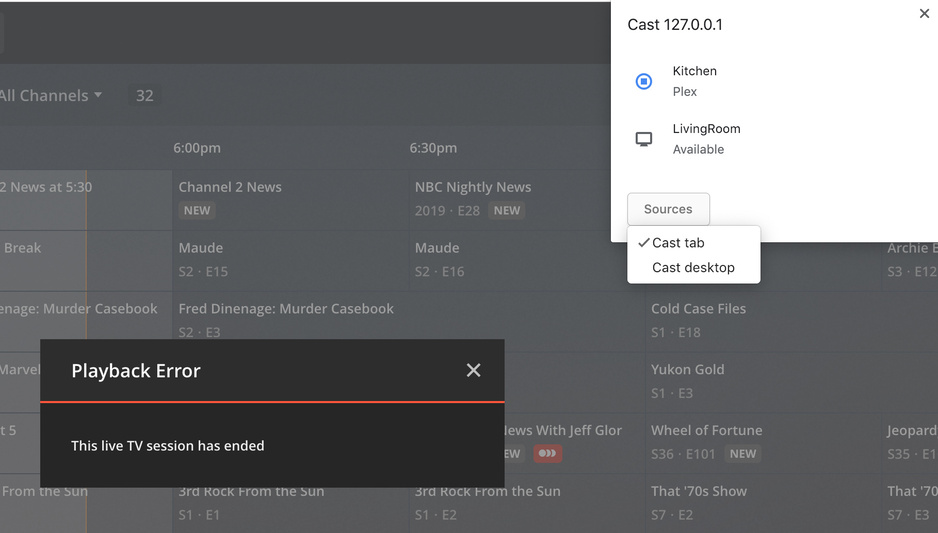Expand the All Channels filter dropdown
Image resolution: width=938 pixels, height=533 pixels.
(x=52, y=96)
